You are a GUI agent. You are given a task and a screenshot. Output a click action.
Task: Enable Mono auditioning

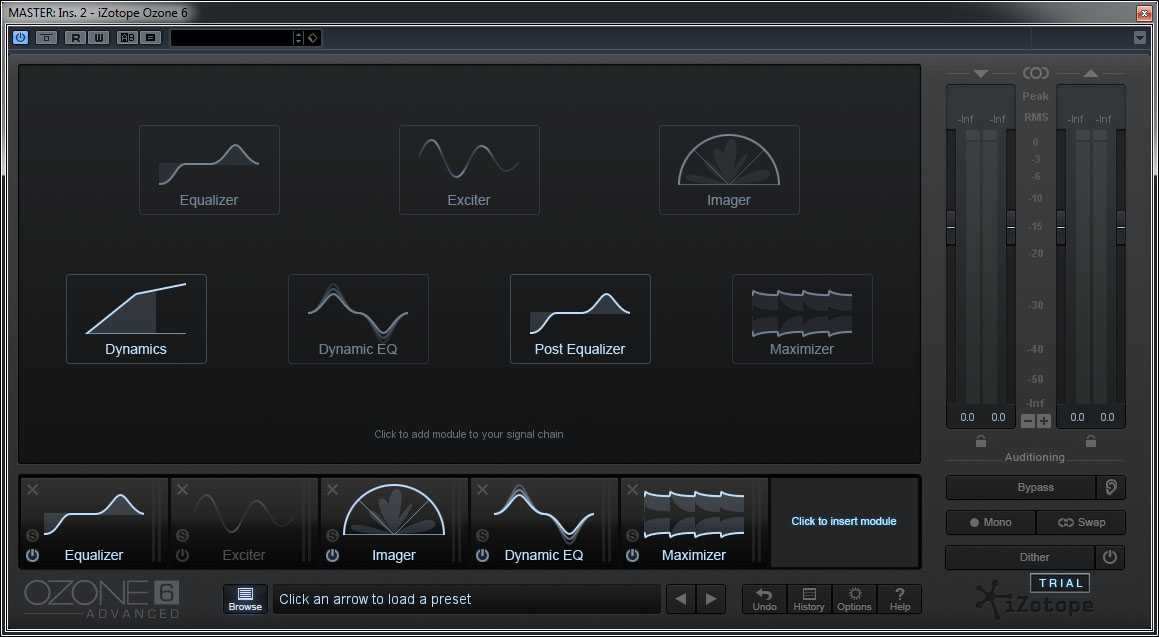(x=991, y=522)
